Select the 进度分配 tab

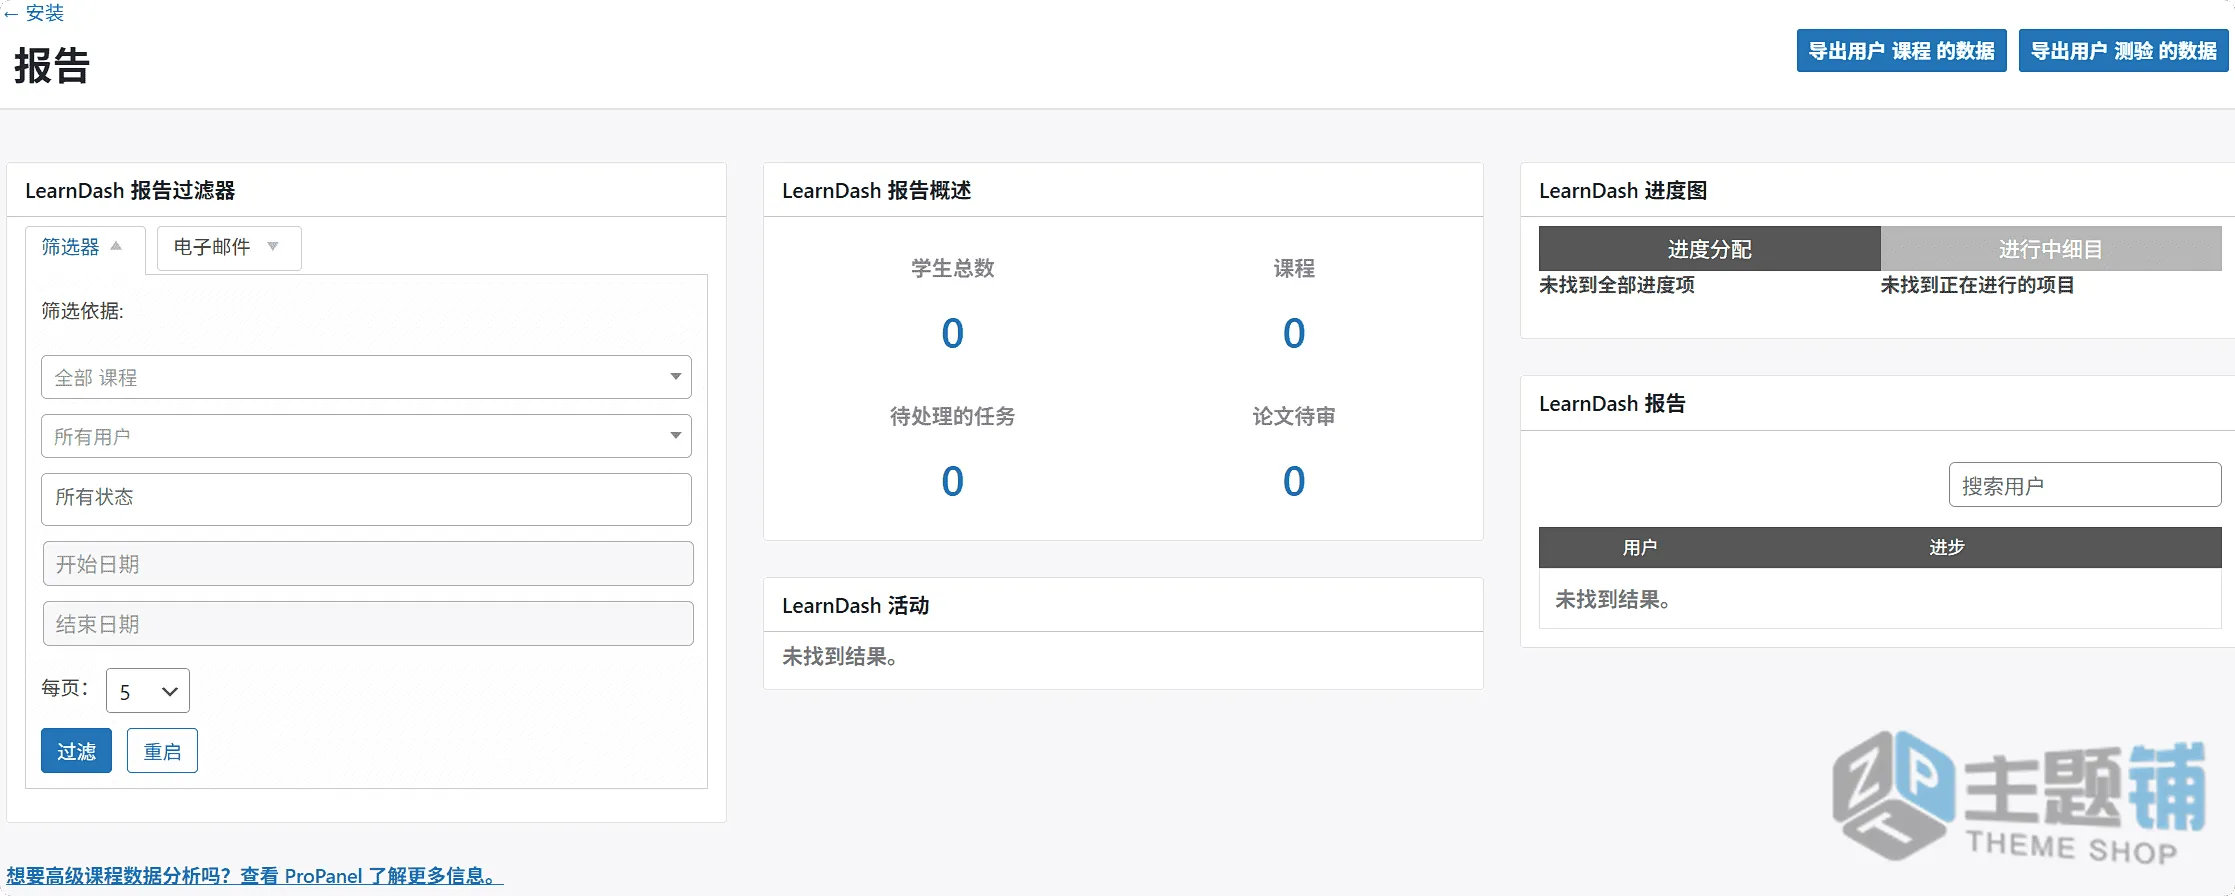[x=1709, y=249]
